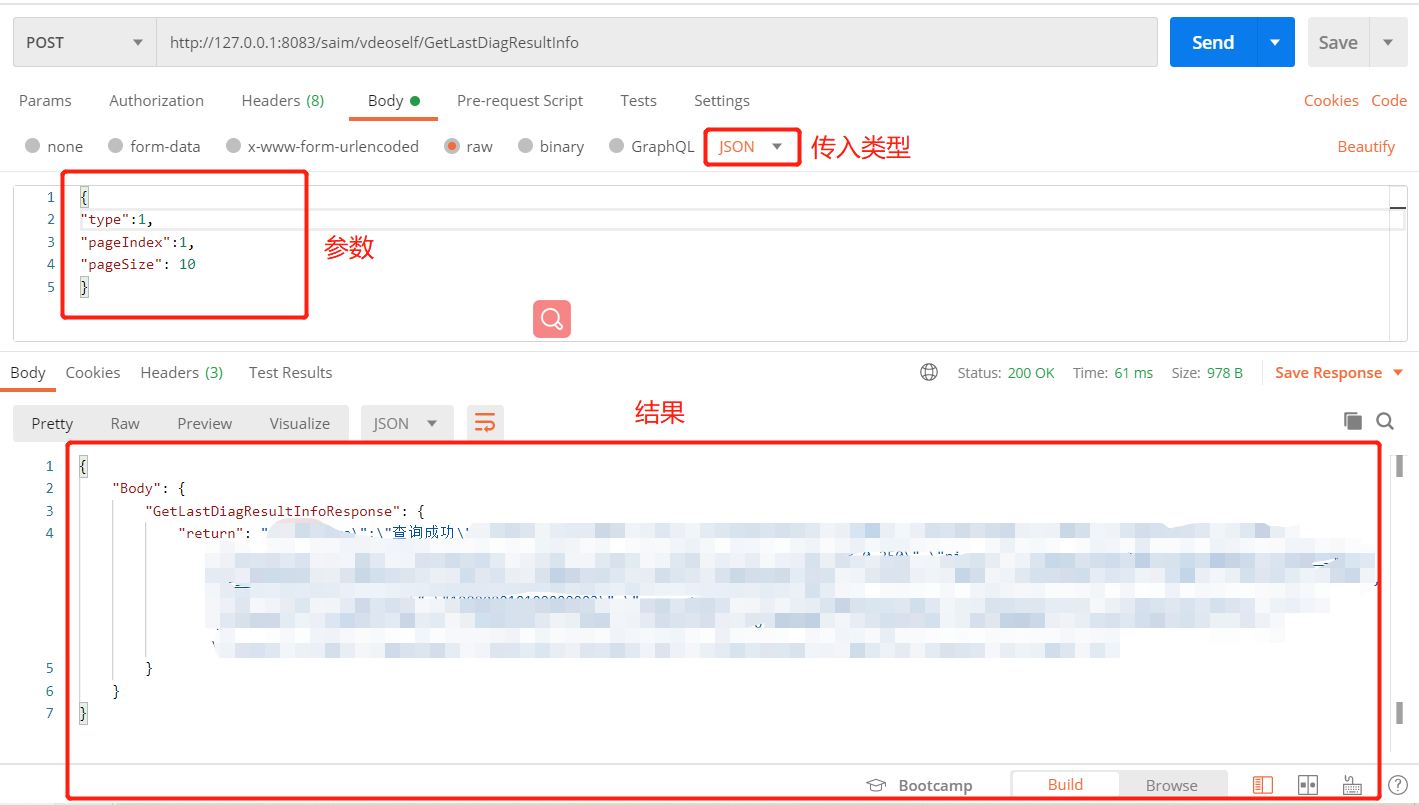Open the Save Response dropdown
The height and width of the screenshot is (805, 1419).
1339,373
